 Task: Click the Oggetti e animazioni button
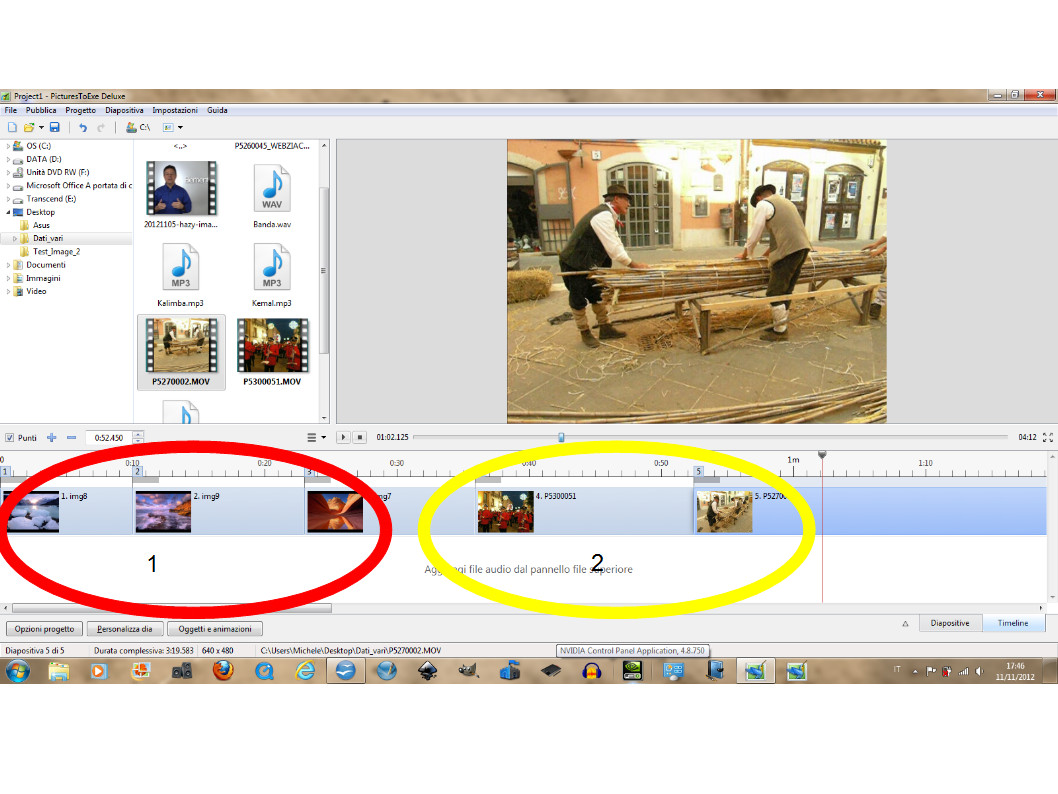[214, 629]
